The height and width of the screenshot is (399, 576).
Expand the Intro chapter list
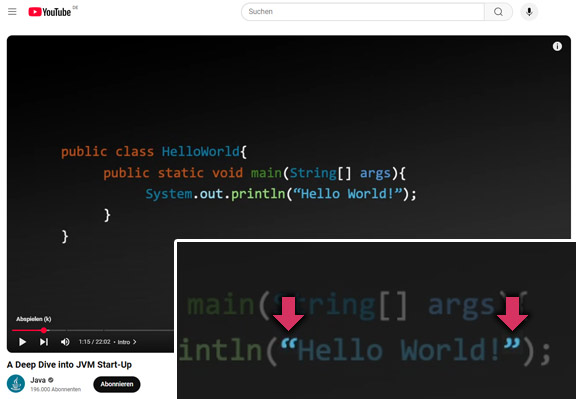[127, 342]
